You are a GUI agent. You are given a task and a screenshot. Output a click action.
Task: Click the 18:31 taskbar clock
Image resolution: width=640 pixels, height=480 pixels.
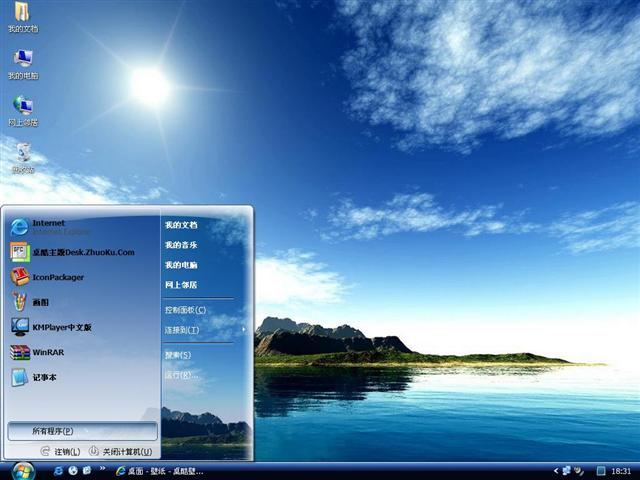pos(621,470)
